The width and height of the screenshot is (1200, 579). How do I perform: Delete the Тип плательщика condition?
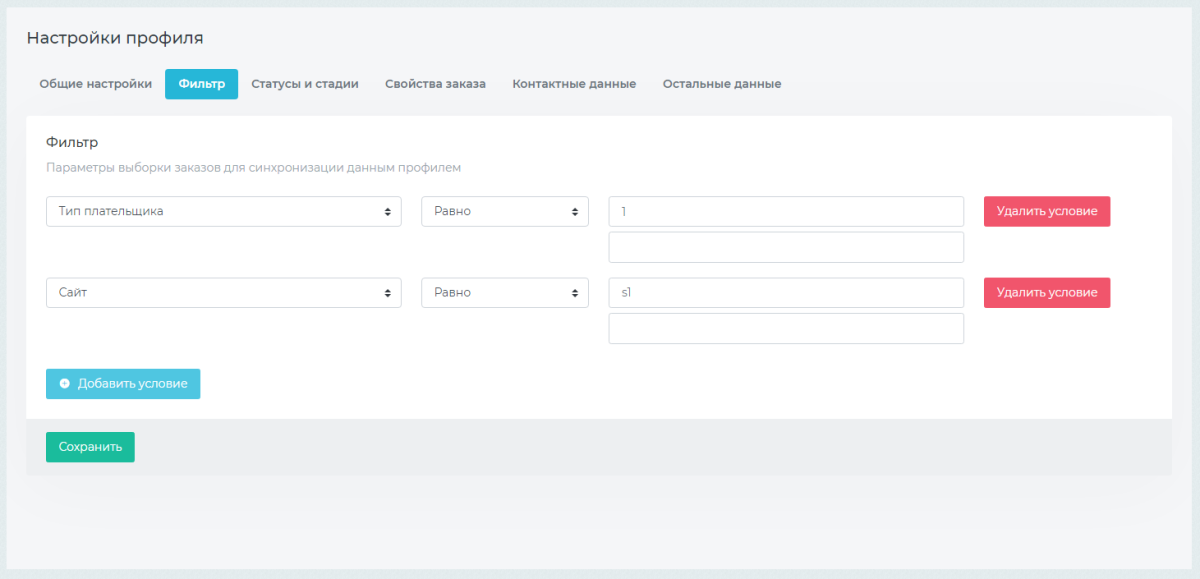(x=1046, y=211)
